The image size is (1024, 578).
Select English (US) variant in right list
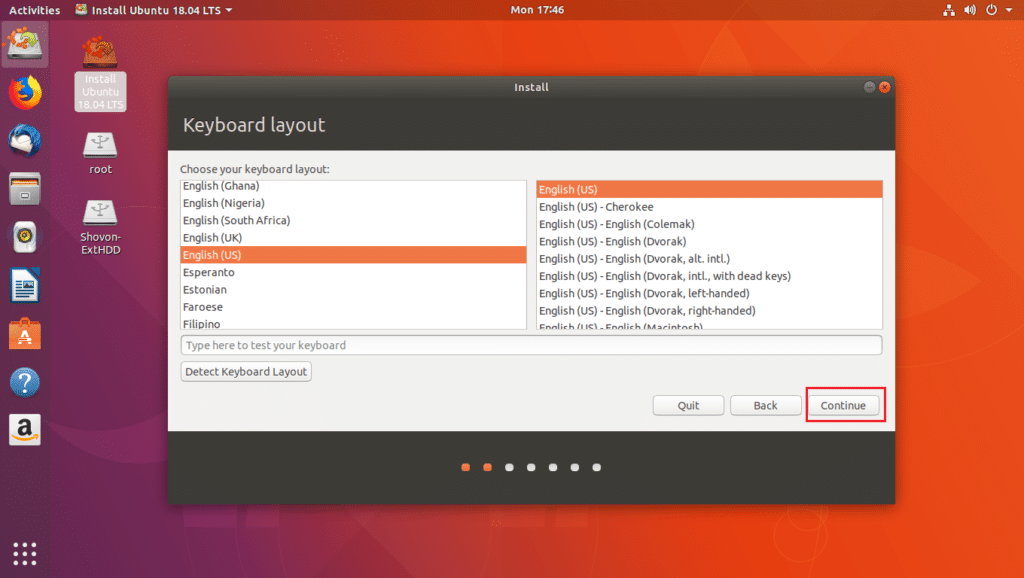(709, 189)
